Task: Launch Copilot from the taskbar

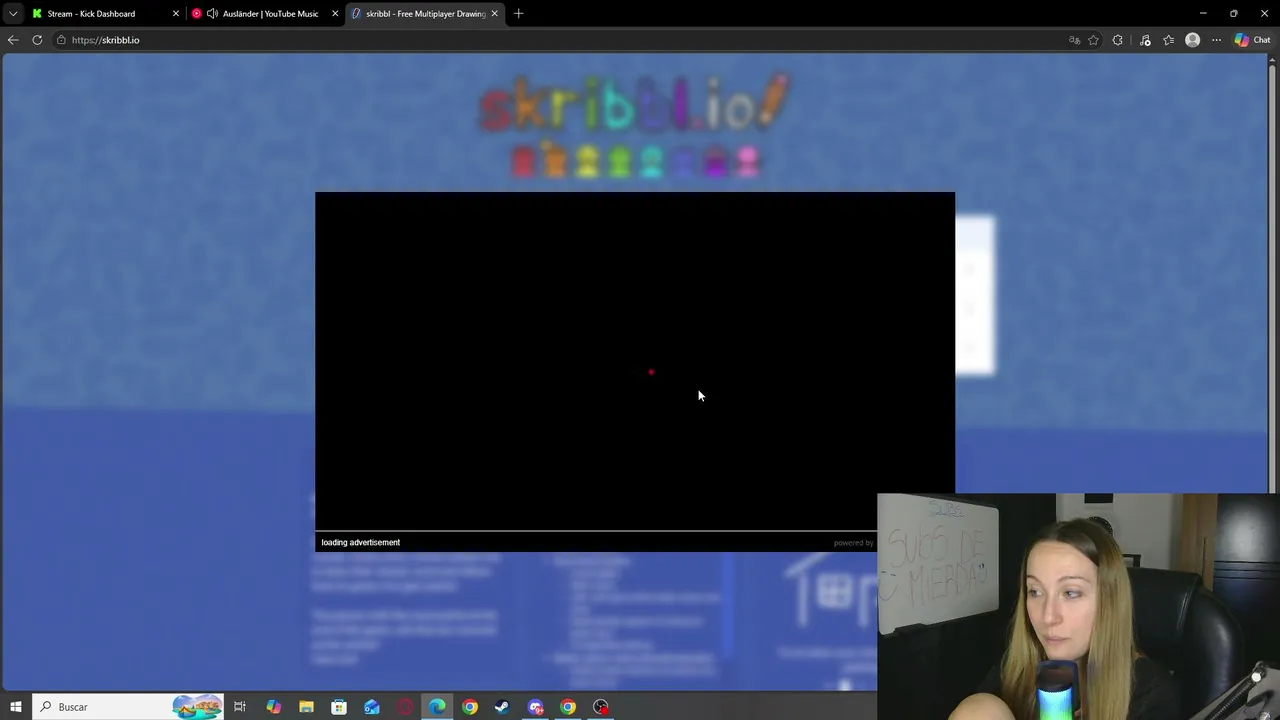Action: (273, 707)
